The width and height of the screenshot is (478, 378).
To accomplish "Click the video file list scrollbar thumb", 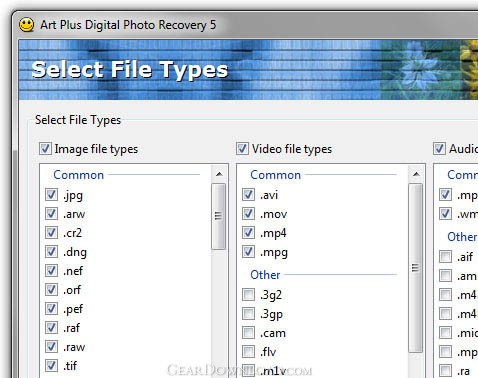I will tap(416, 268).
